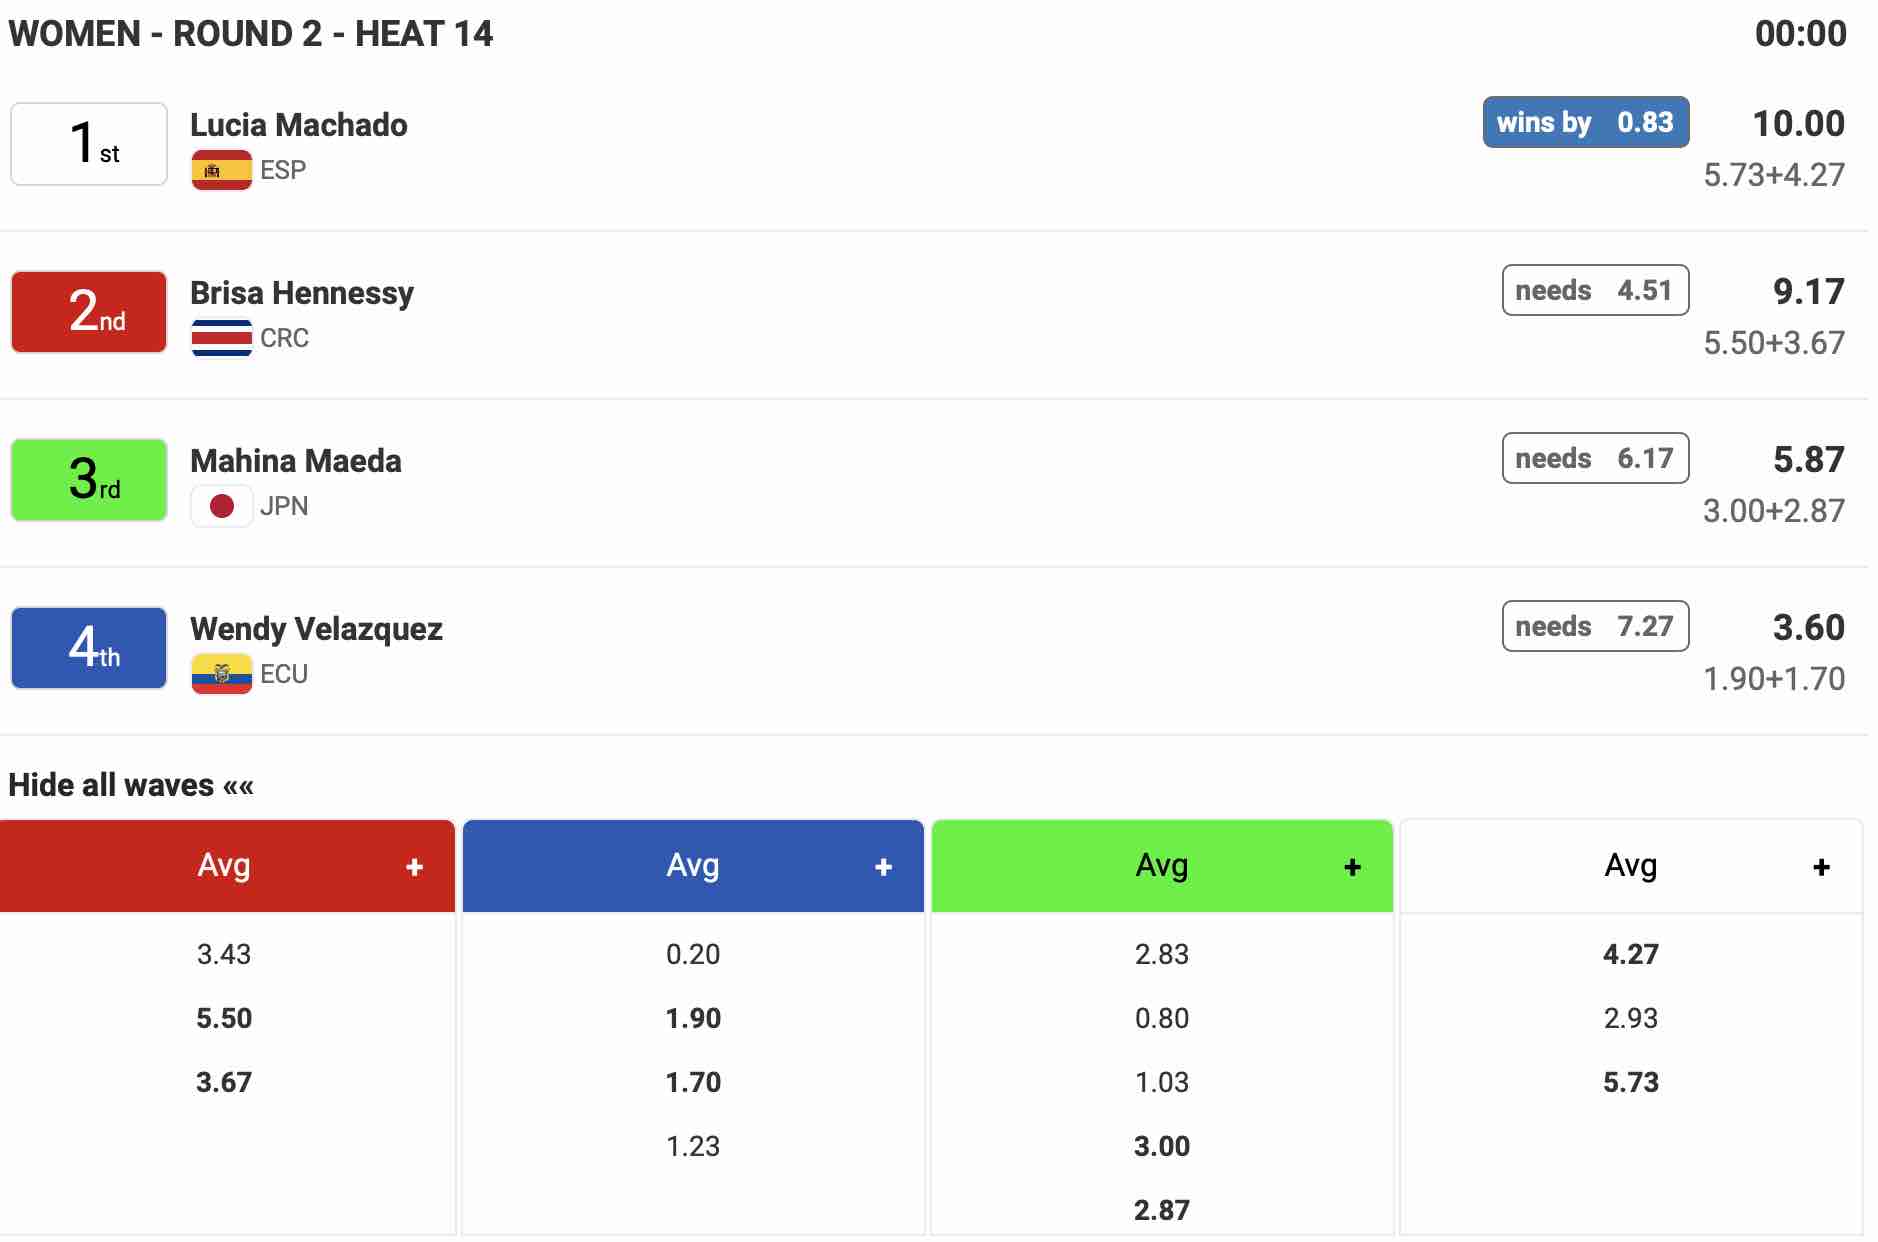The image size is (1878, 1242).
Task: Click the plus icon in red column
Action: click(414, 867)
